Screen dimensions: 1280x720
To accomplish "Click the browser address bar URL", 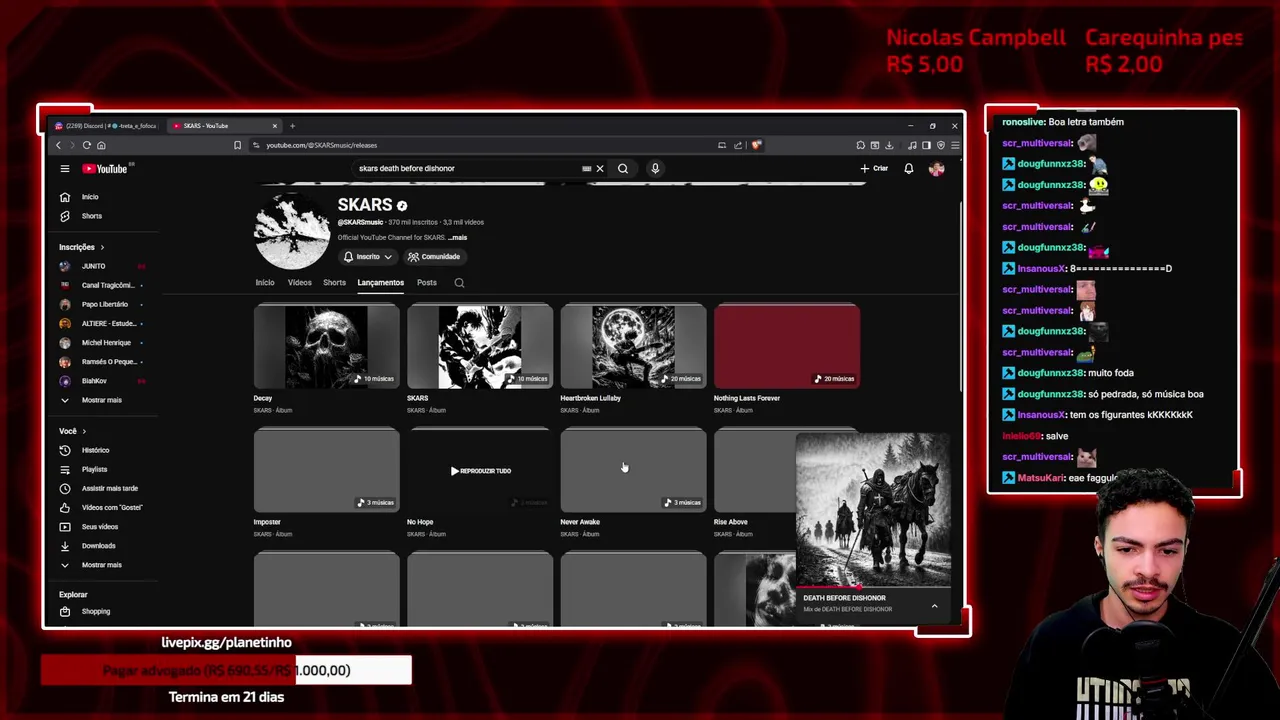I will point(321,145).
